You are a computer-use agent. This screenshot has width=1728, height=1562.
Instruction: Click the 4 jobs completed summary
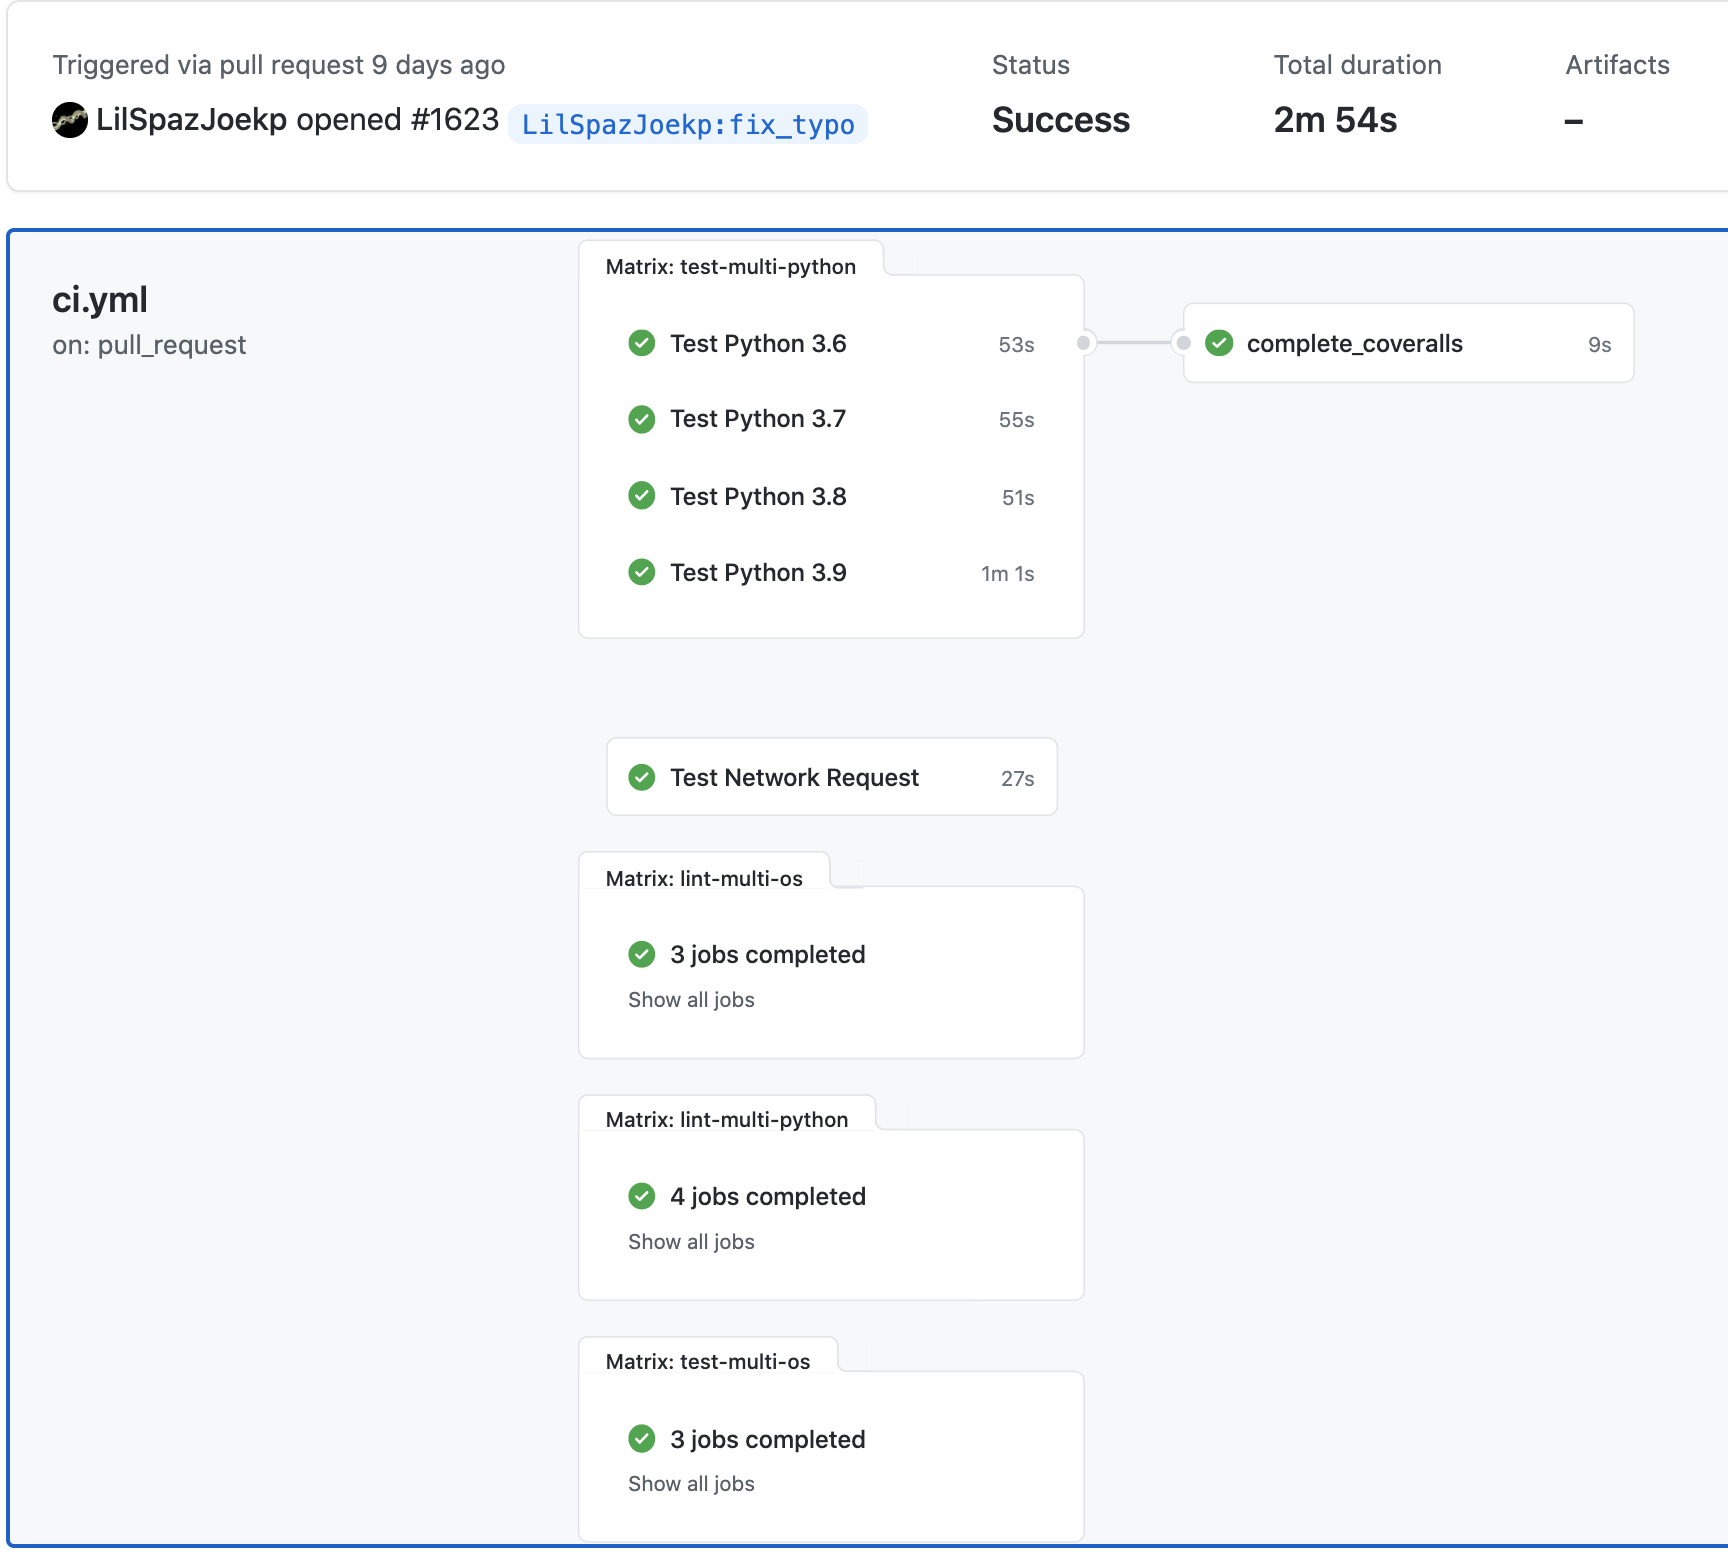click(767, 1196)
